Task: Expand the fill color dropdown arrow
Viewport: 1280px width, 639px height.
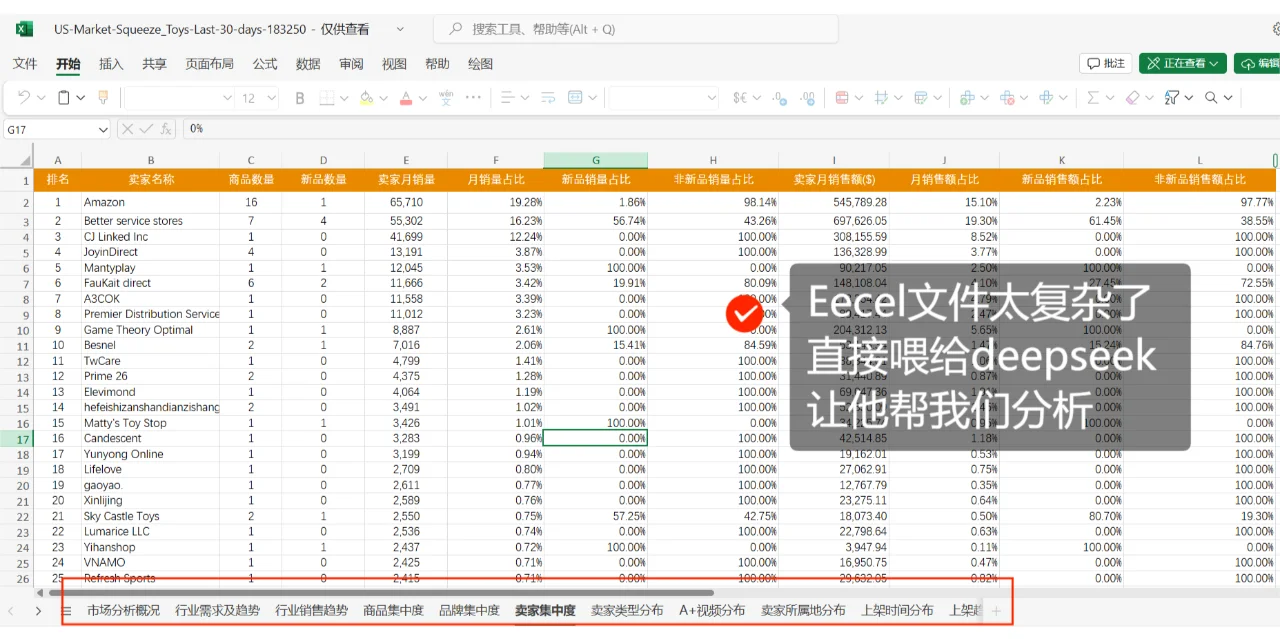Action: click(383, 98)
